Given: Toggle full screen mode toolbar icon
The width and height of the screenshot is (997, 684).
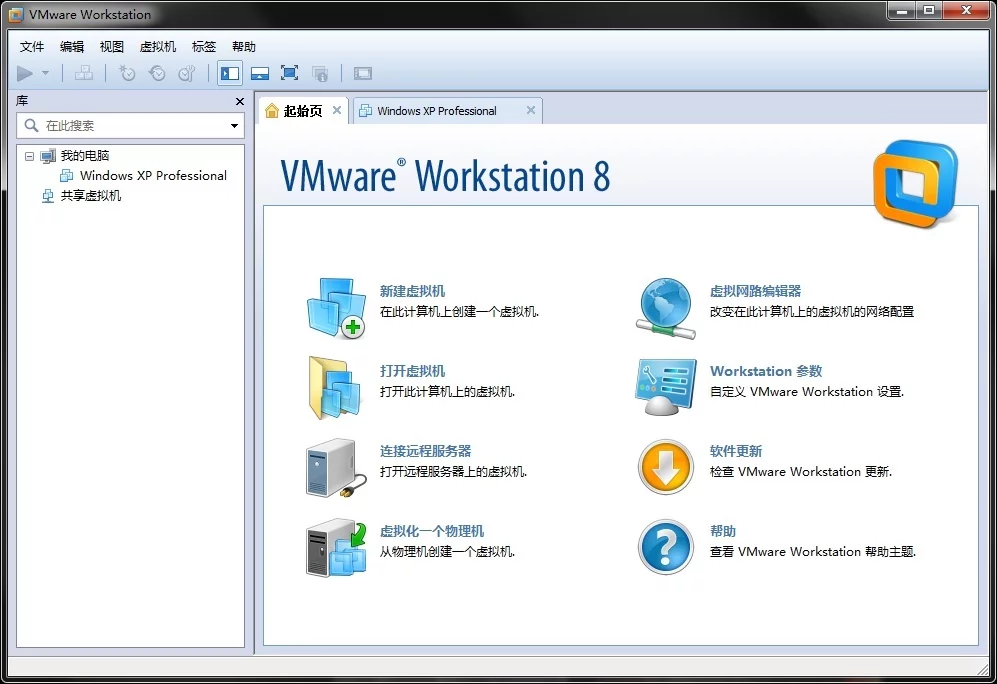Looking at the screenshot, I should [289, 74].
